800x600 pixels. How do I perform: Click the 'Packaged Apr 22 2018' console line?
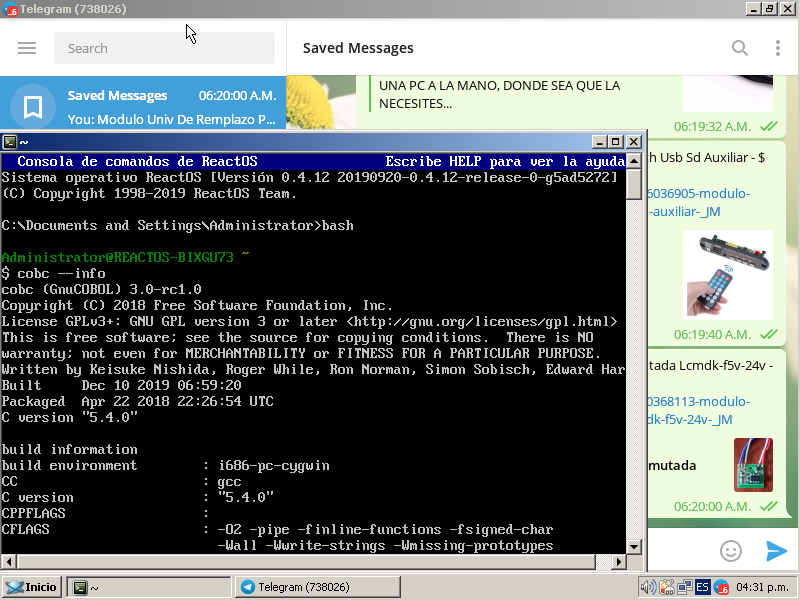pyautogui.click(x=137, y=402)
